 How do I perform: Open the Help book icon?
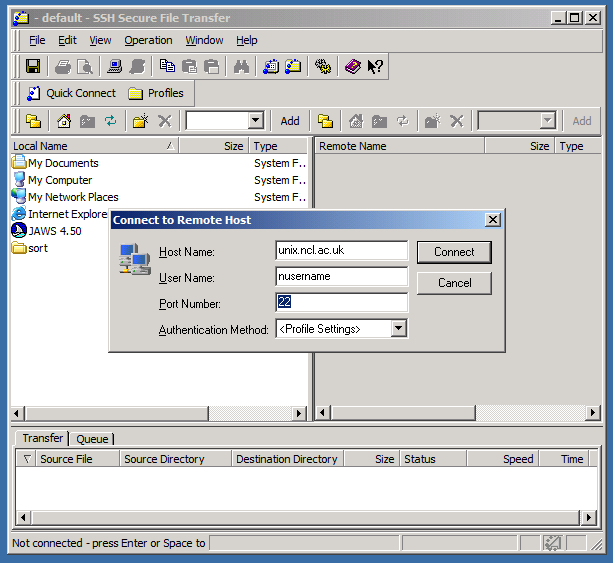click(x=352, y=67)
